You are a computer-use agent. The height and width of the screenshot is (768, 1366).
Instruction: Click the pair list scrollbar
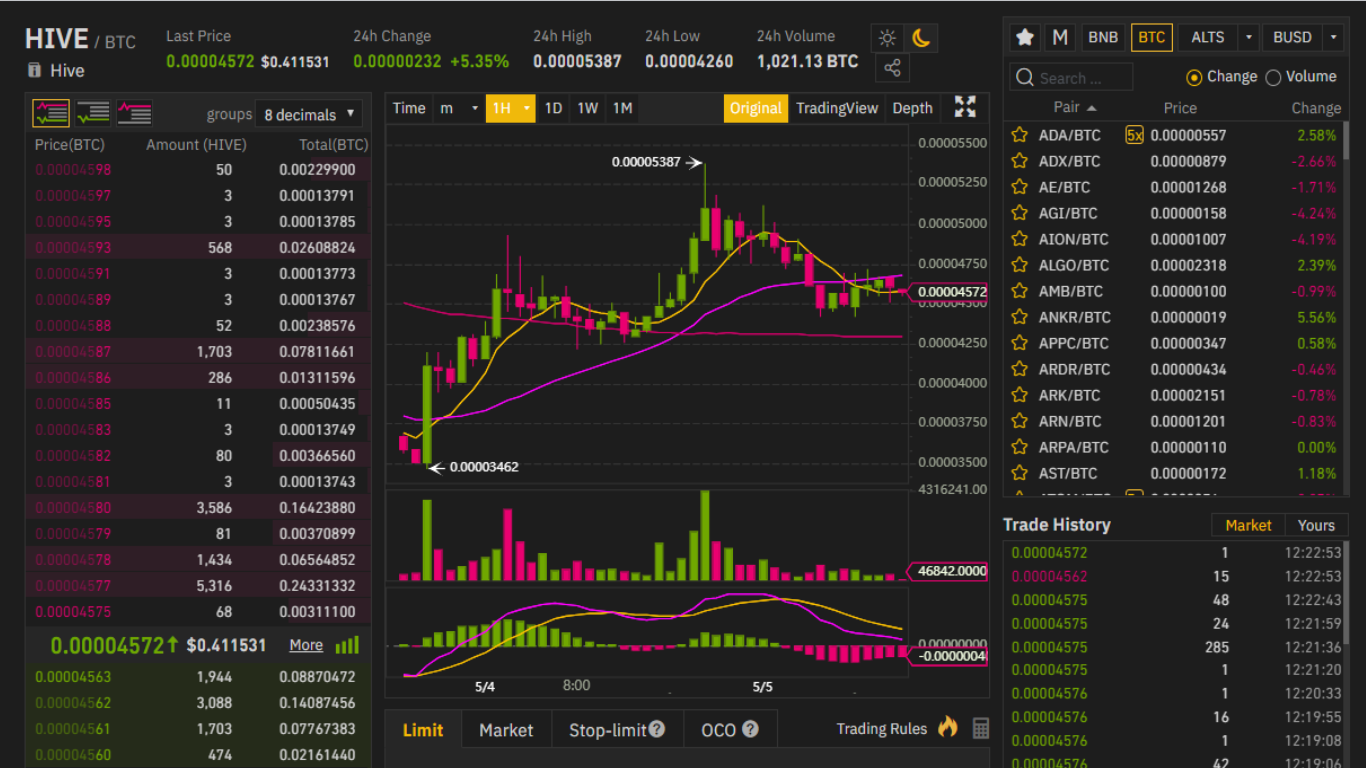point(1345,142)
